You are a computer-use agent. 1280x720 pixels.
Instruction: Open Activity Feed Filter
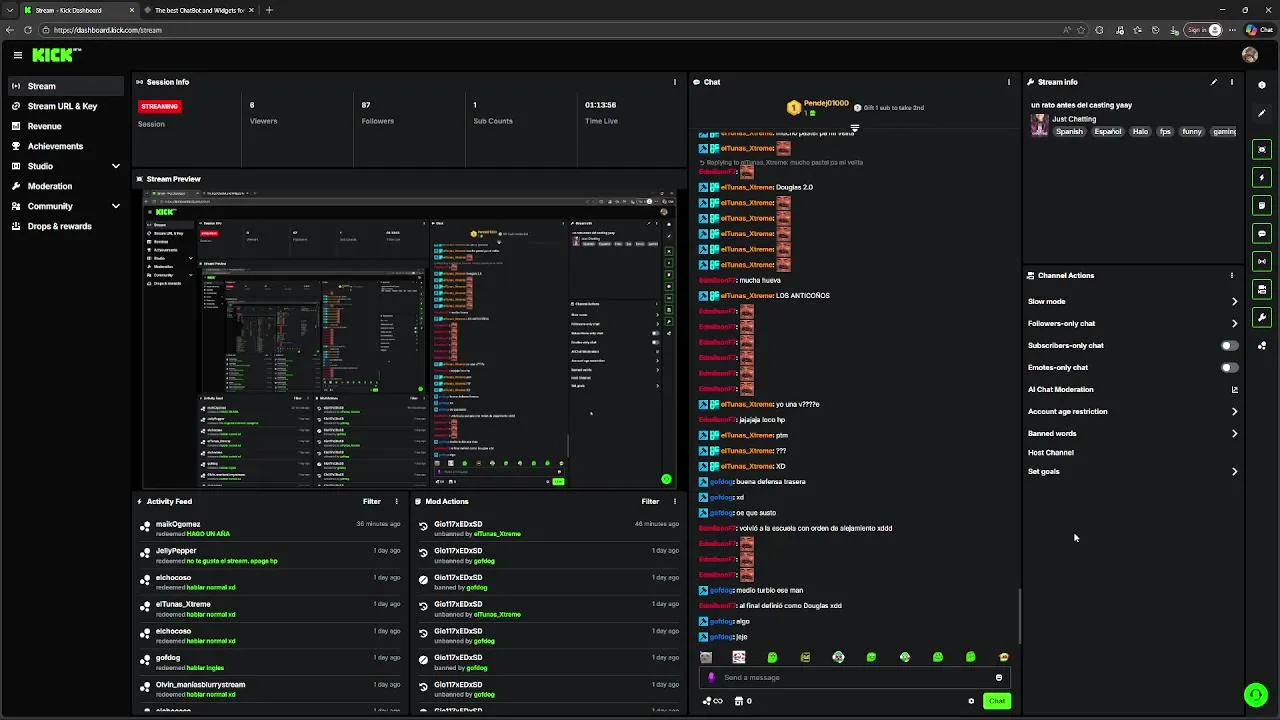(x=372, y=501)
